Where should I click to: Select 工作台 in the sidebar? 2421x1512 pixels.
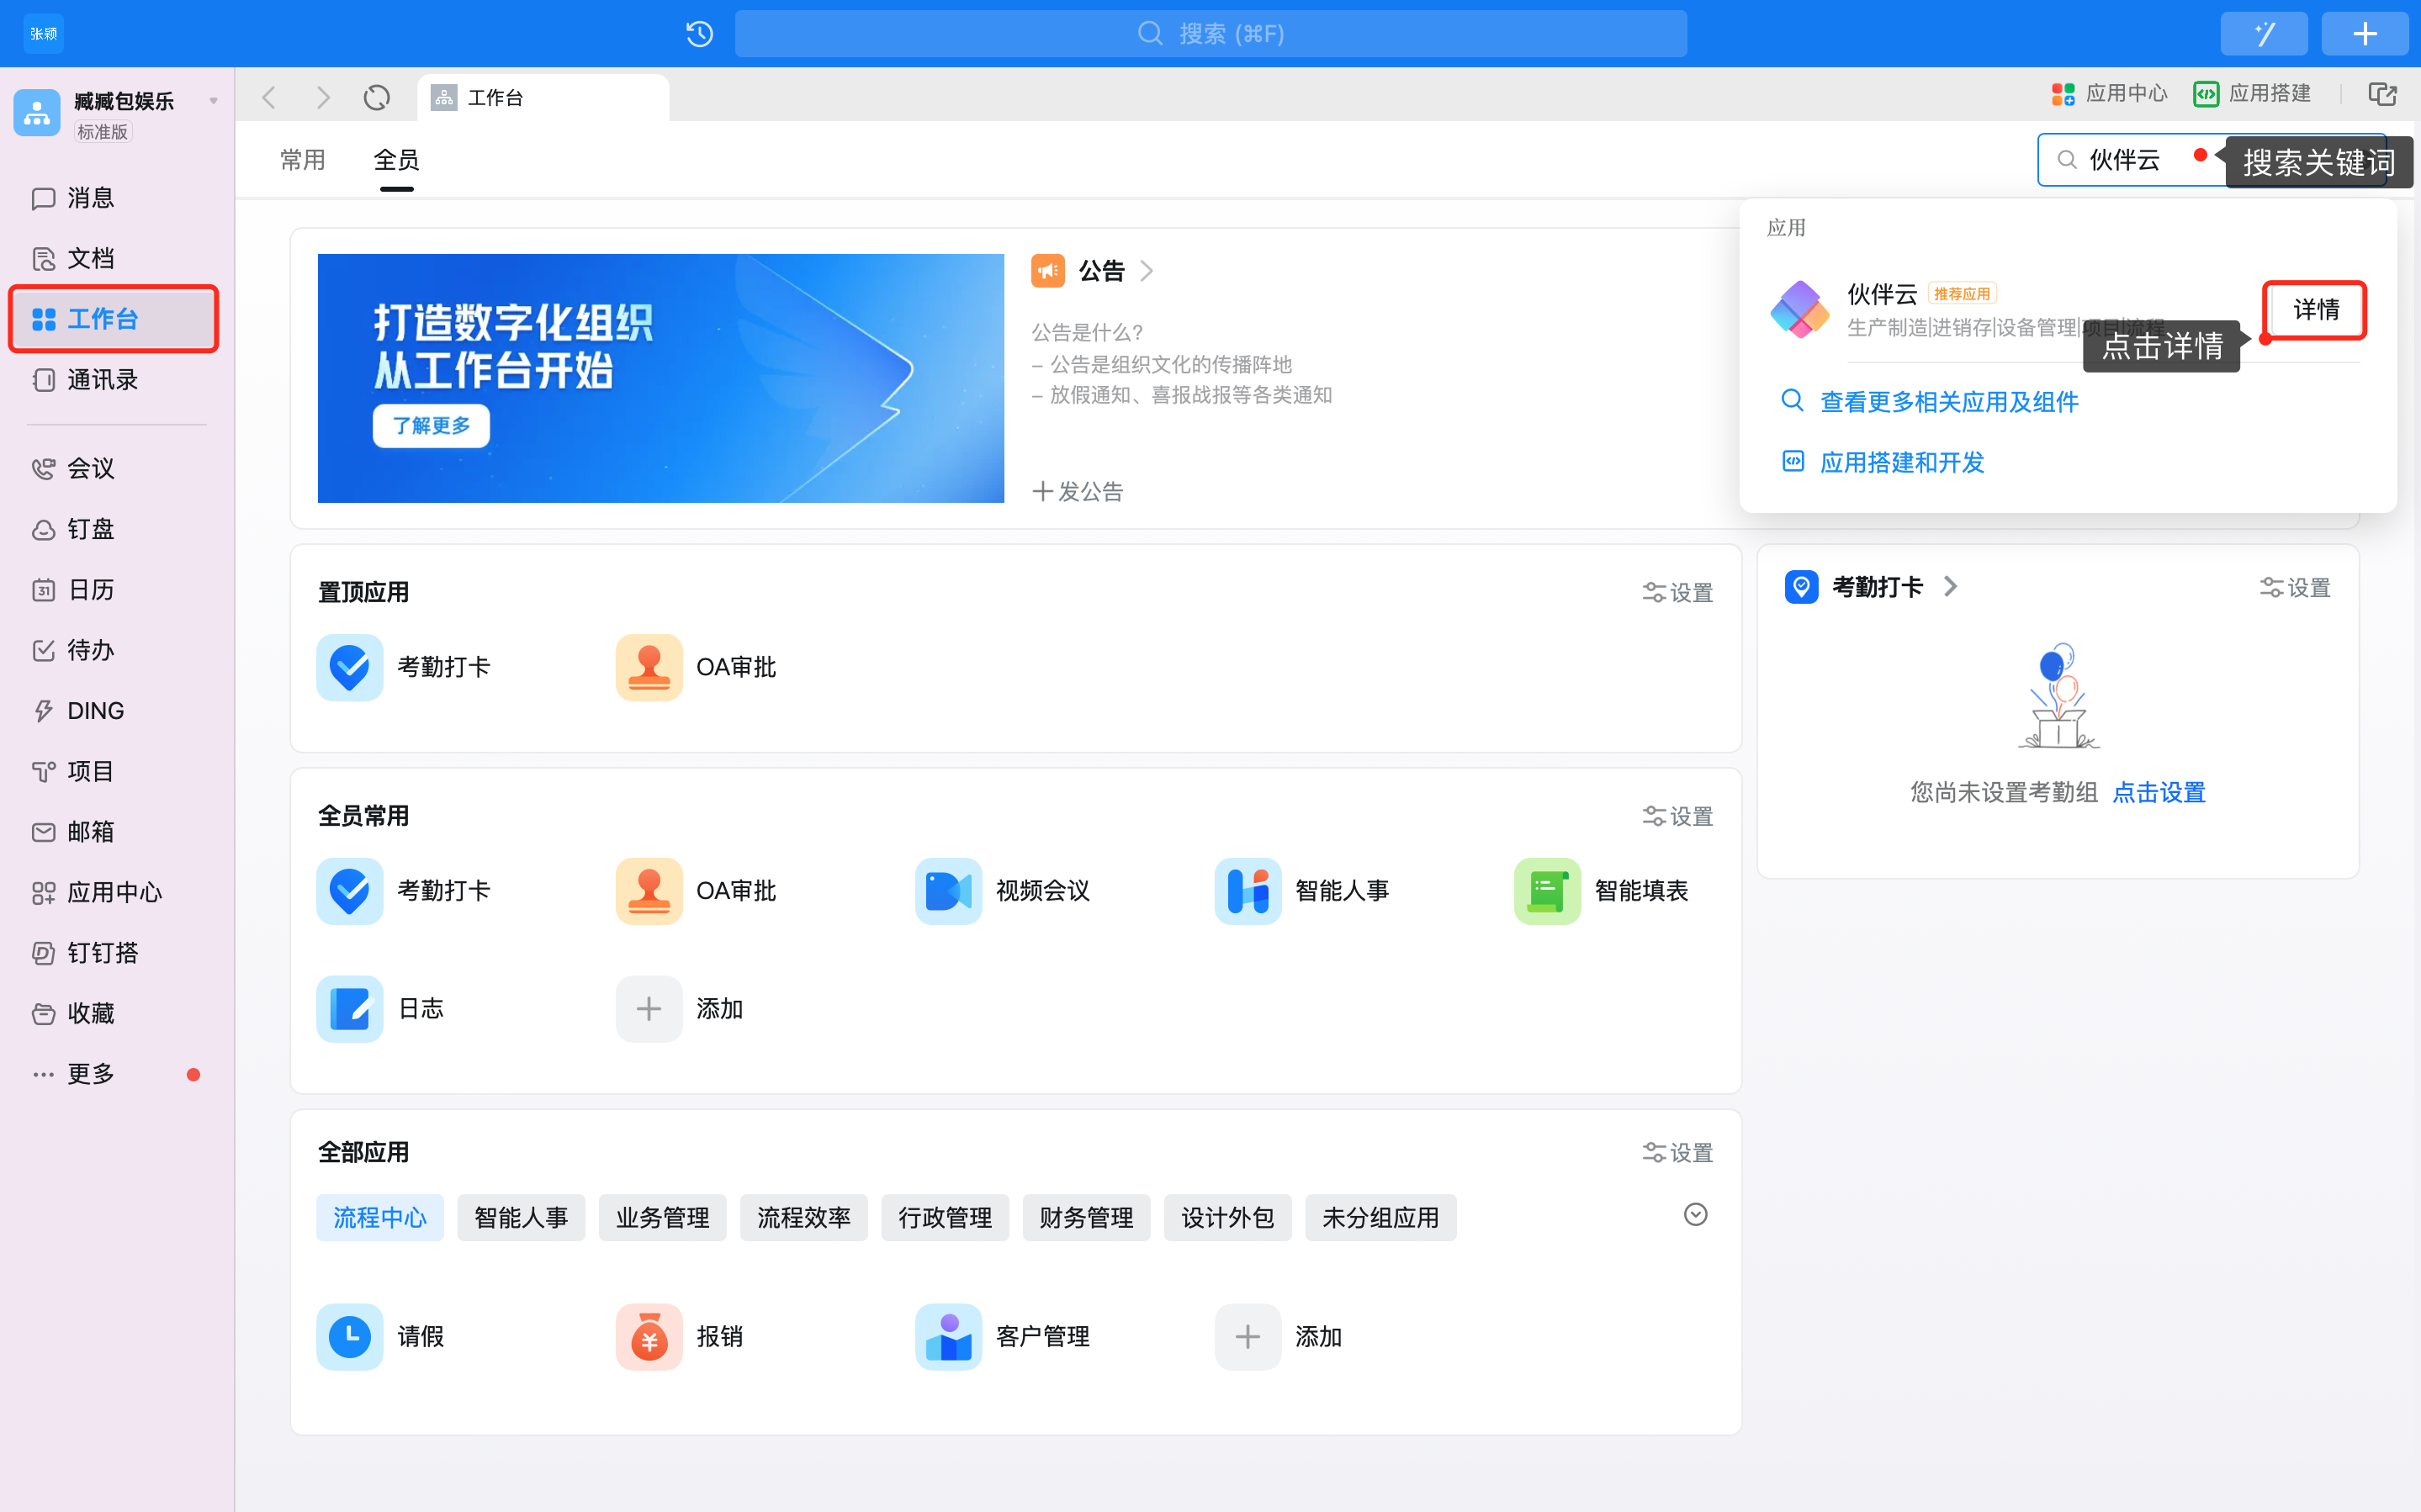click(x=114, y=319)
